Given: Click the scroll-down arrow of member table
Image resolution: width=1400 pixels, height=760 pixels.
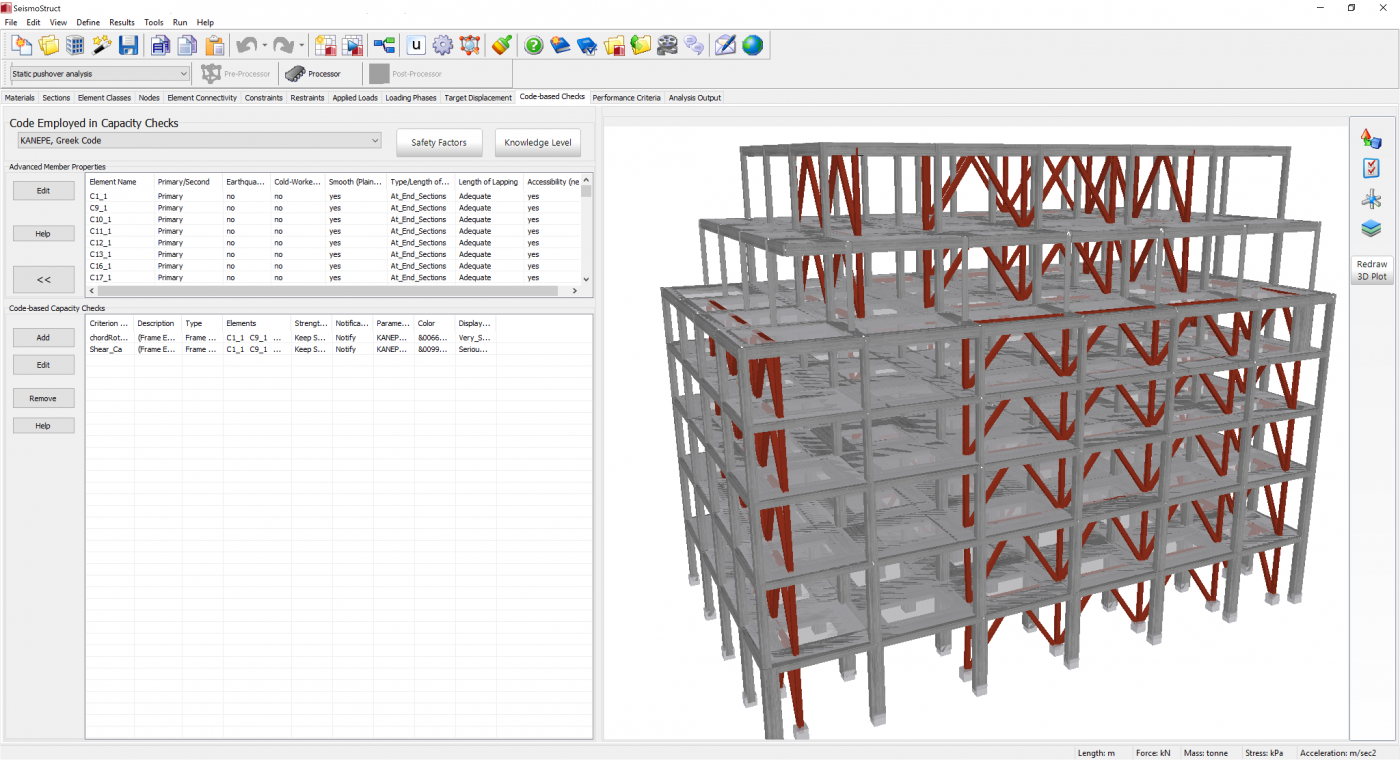Looking at the screenshot, I should click(x=587, y=279).
